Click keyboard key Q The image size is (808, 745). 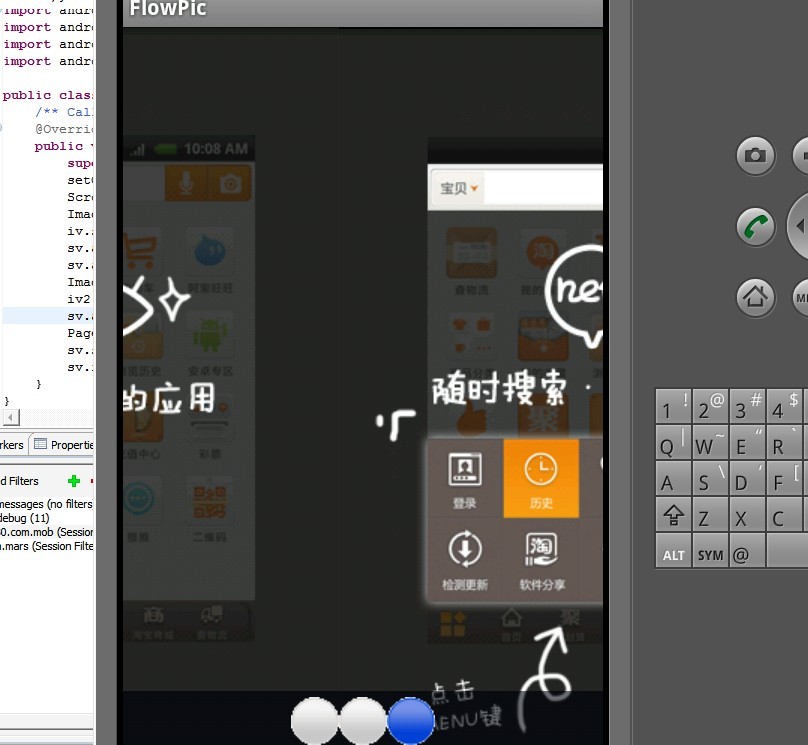pyautogui.click(x=673, y=442)
